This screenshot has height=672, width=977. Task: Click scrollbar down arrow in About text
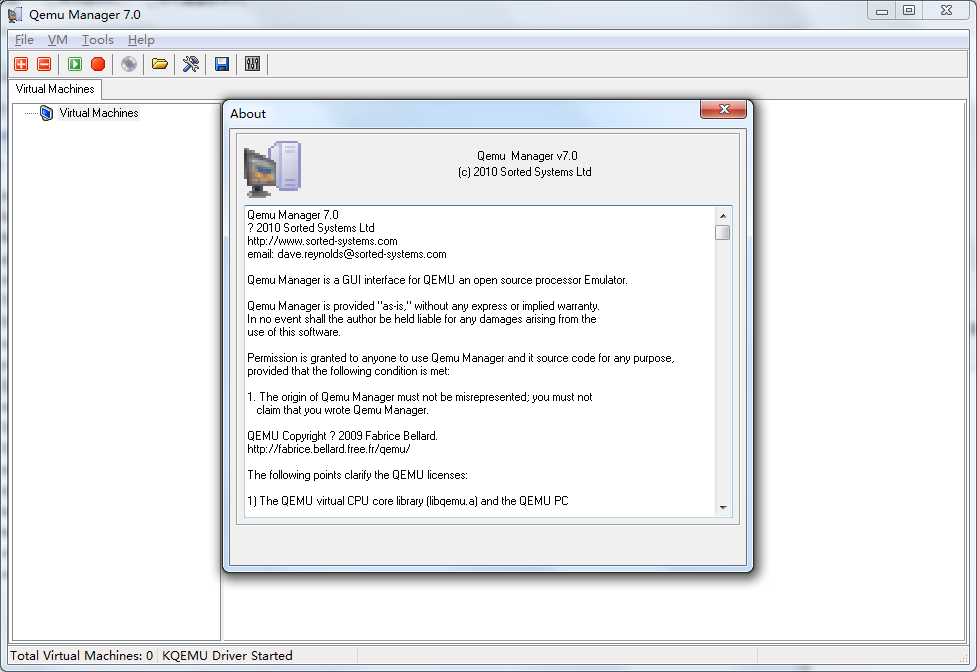tap(723, 508)
